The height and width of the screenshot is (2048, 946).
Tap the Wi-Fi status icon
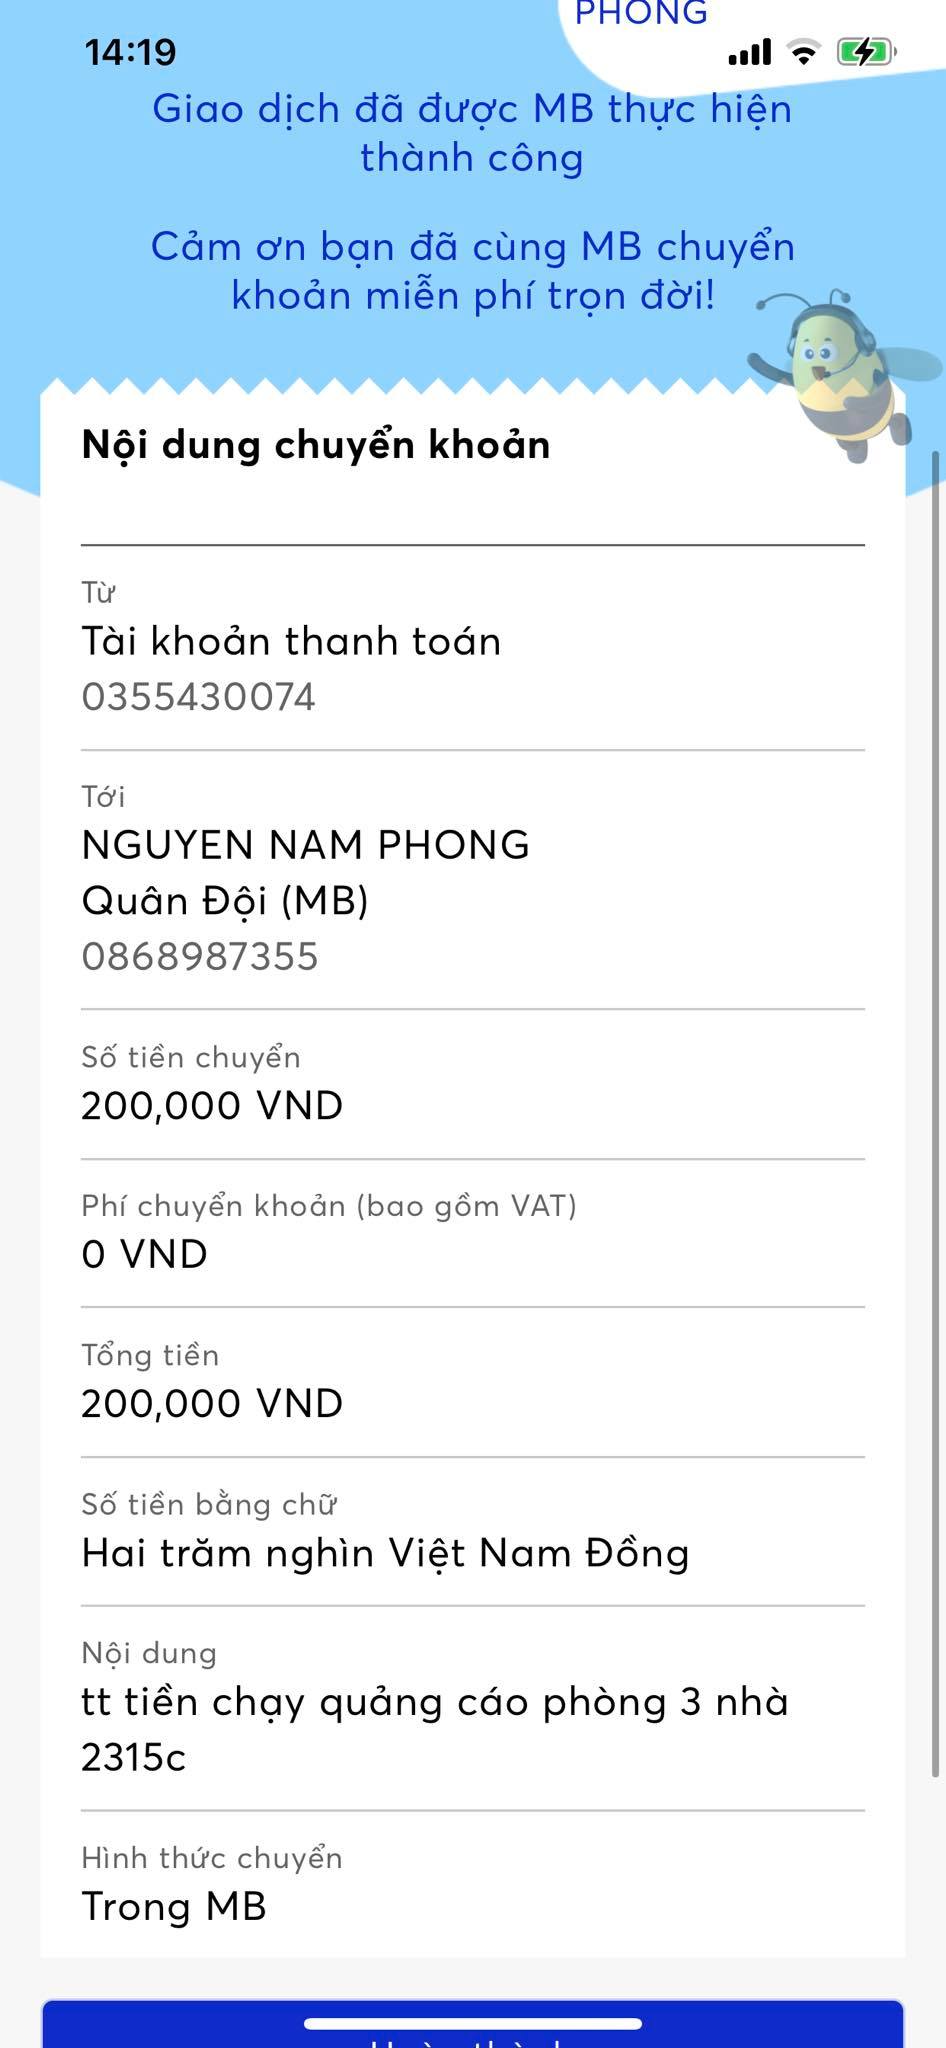(x=803, y=52)
